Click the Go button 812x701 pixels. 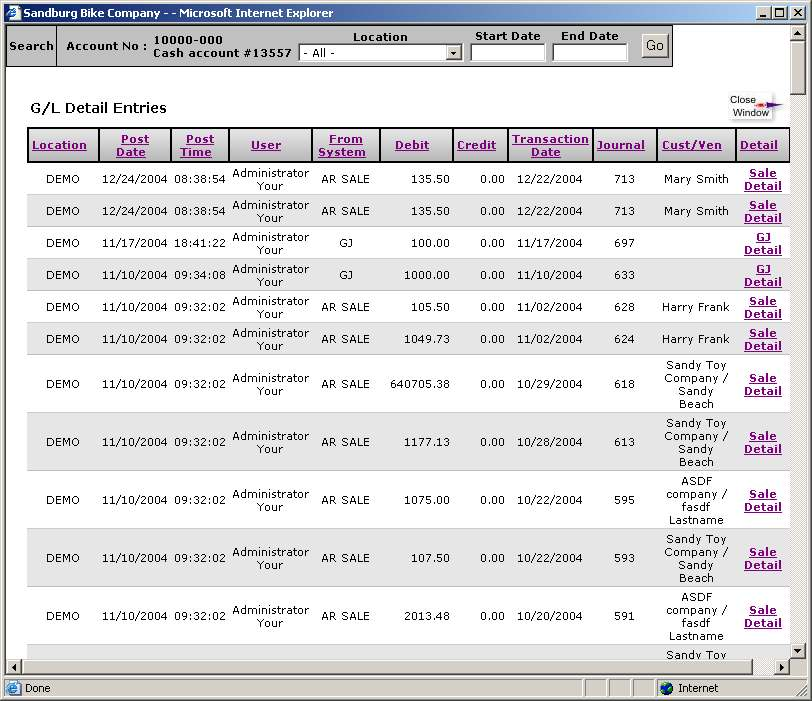(654, 46)
